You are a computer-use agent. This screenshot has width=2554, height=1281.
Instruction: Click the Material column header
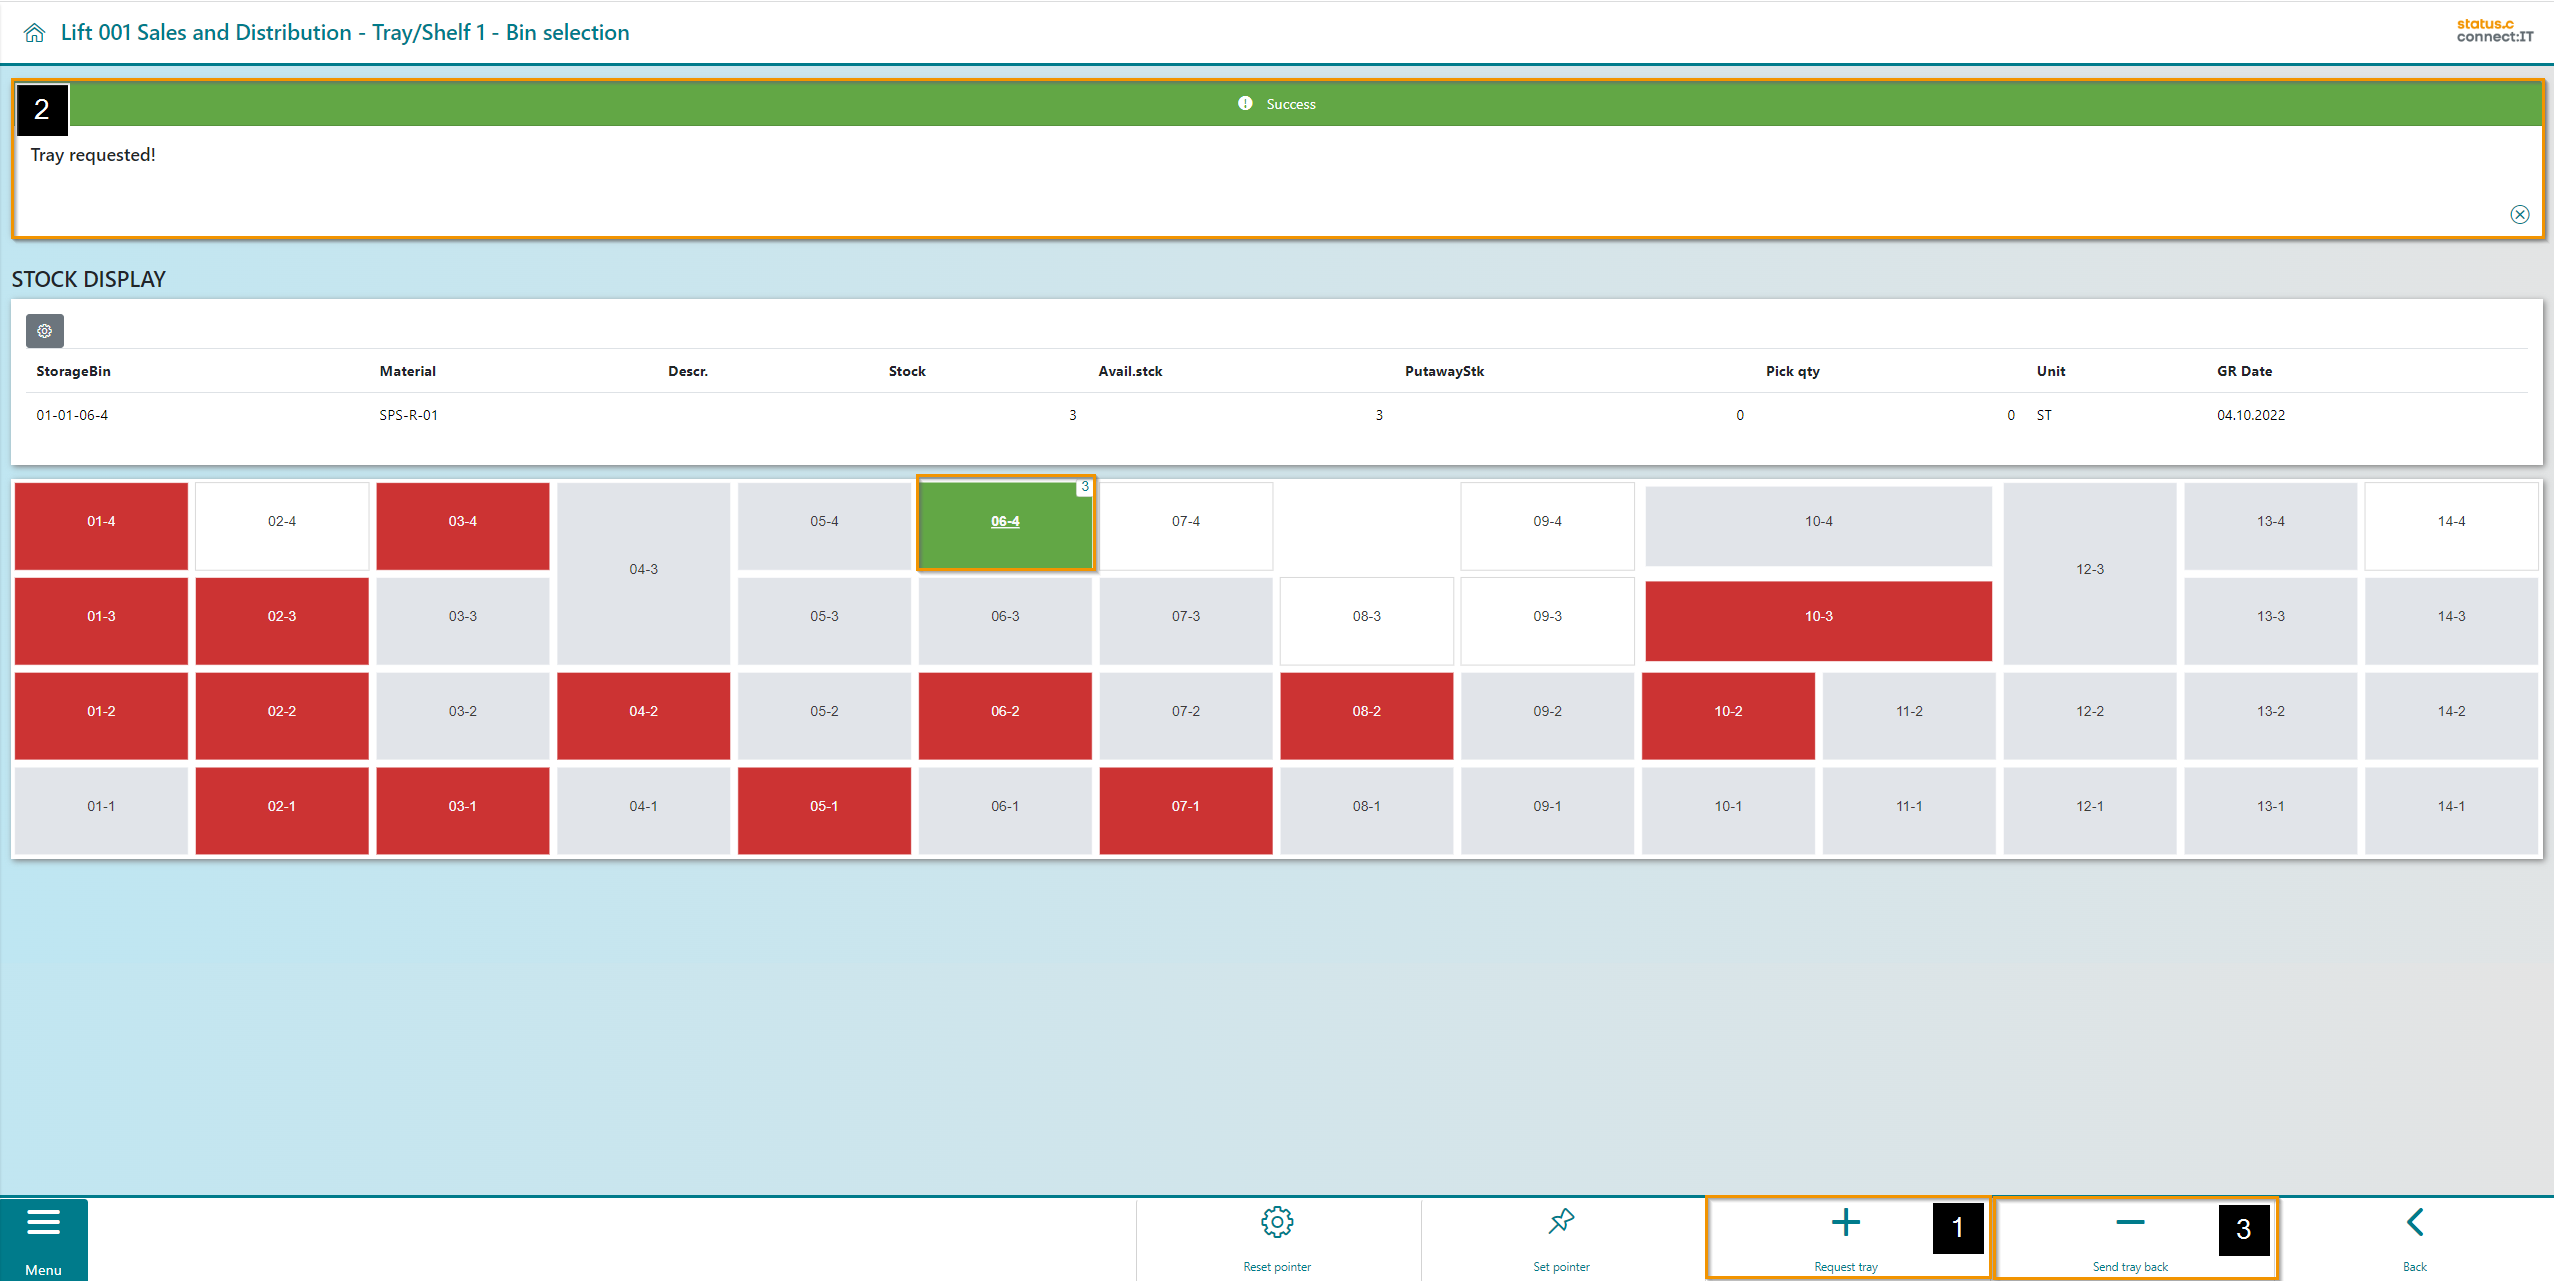coord(408,371)
